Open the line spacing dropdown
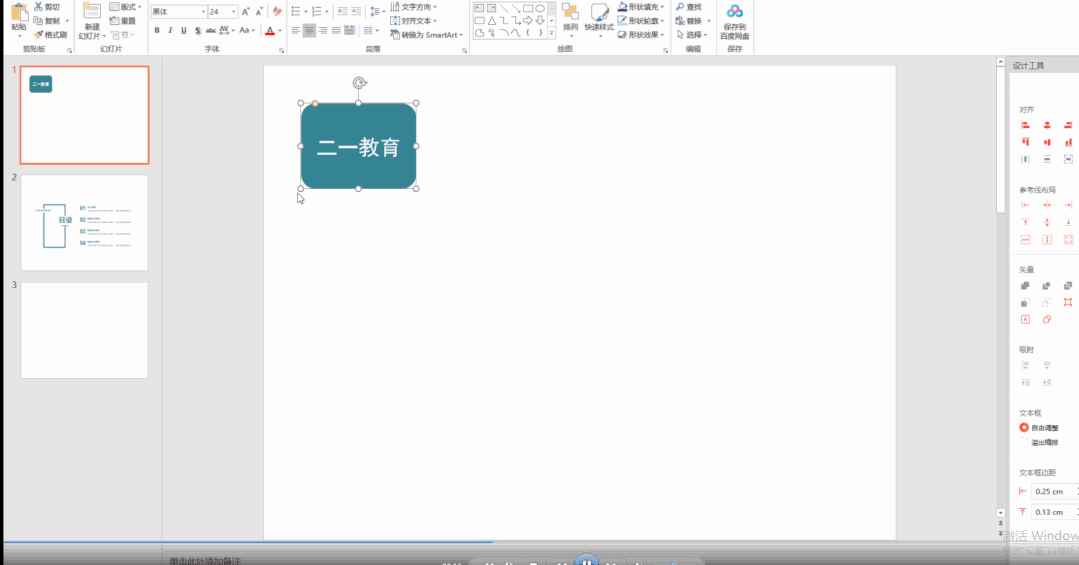This screenshot has width=1079, height=565. tap(376, 12)
